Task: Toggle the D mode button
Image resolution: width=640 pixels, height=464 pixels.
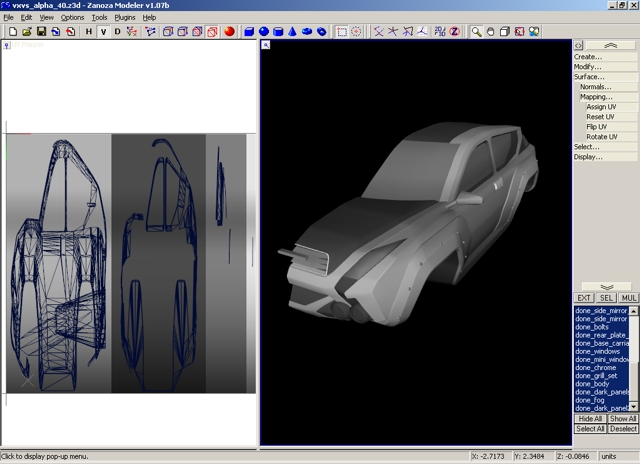Action: pos(117,31)
